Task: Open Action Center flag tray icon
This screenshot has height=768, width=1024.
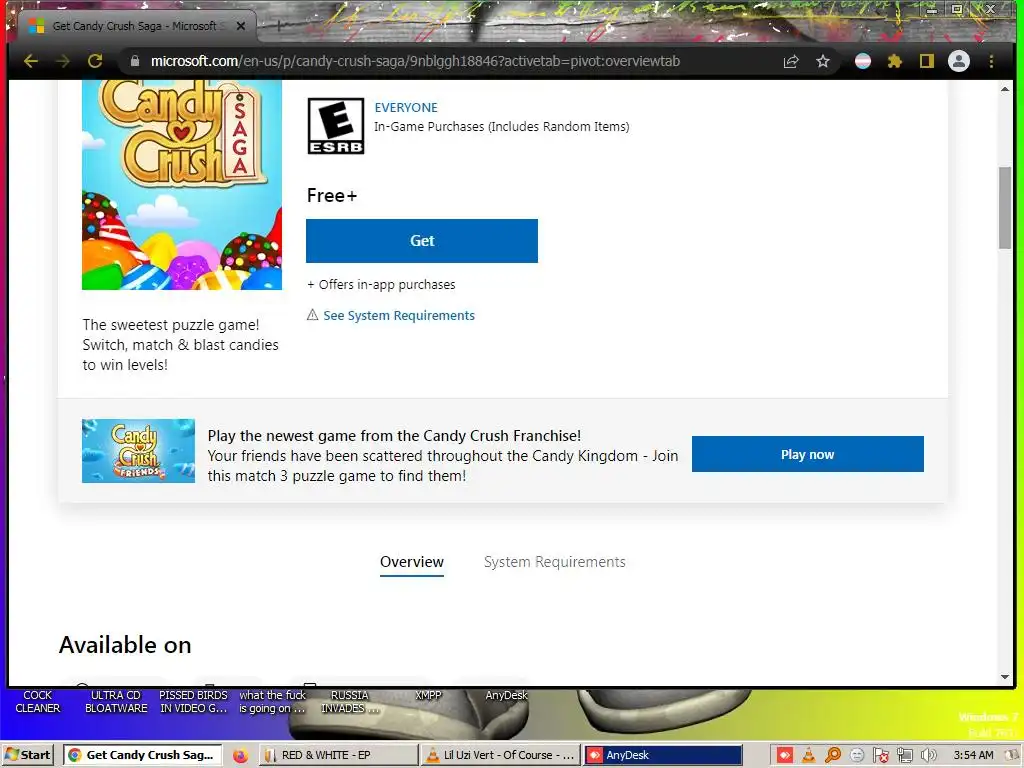Action: pyautogui.click(x=880, y=756)
